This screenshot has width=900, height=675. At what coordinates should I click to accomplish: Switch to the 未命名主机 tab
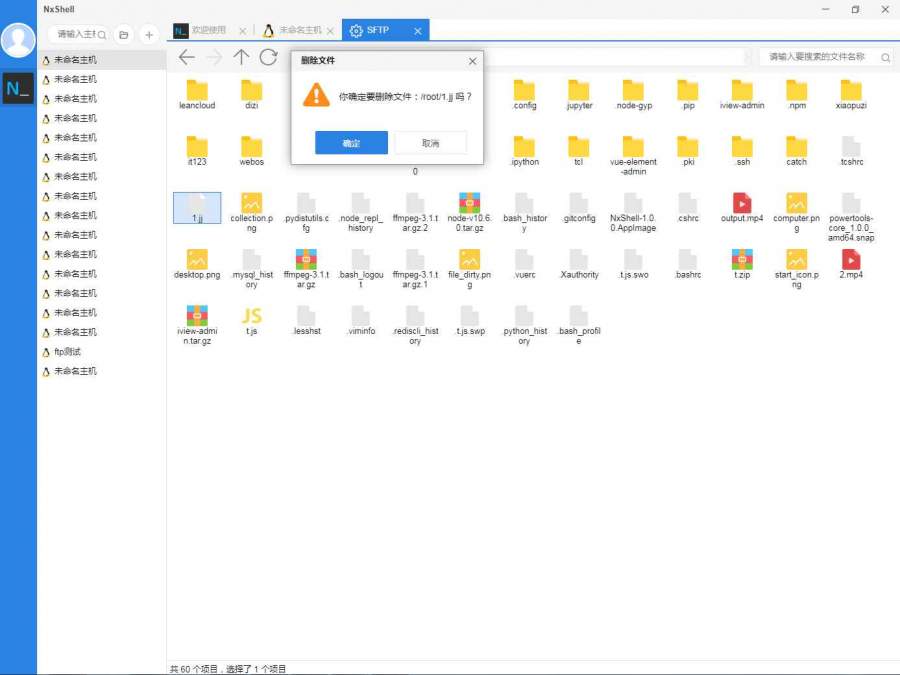pyautogui.click(x=298, y=31)
